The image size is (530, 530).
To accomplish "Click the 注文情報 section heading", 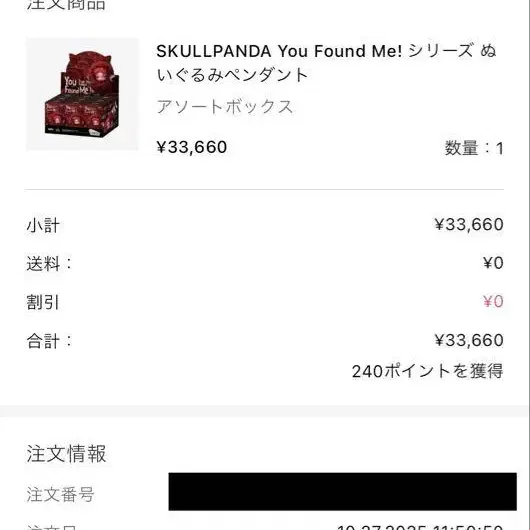I will [x=67, y=454].
